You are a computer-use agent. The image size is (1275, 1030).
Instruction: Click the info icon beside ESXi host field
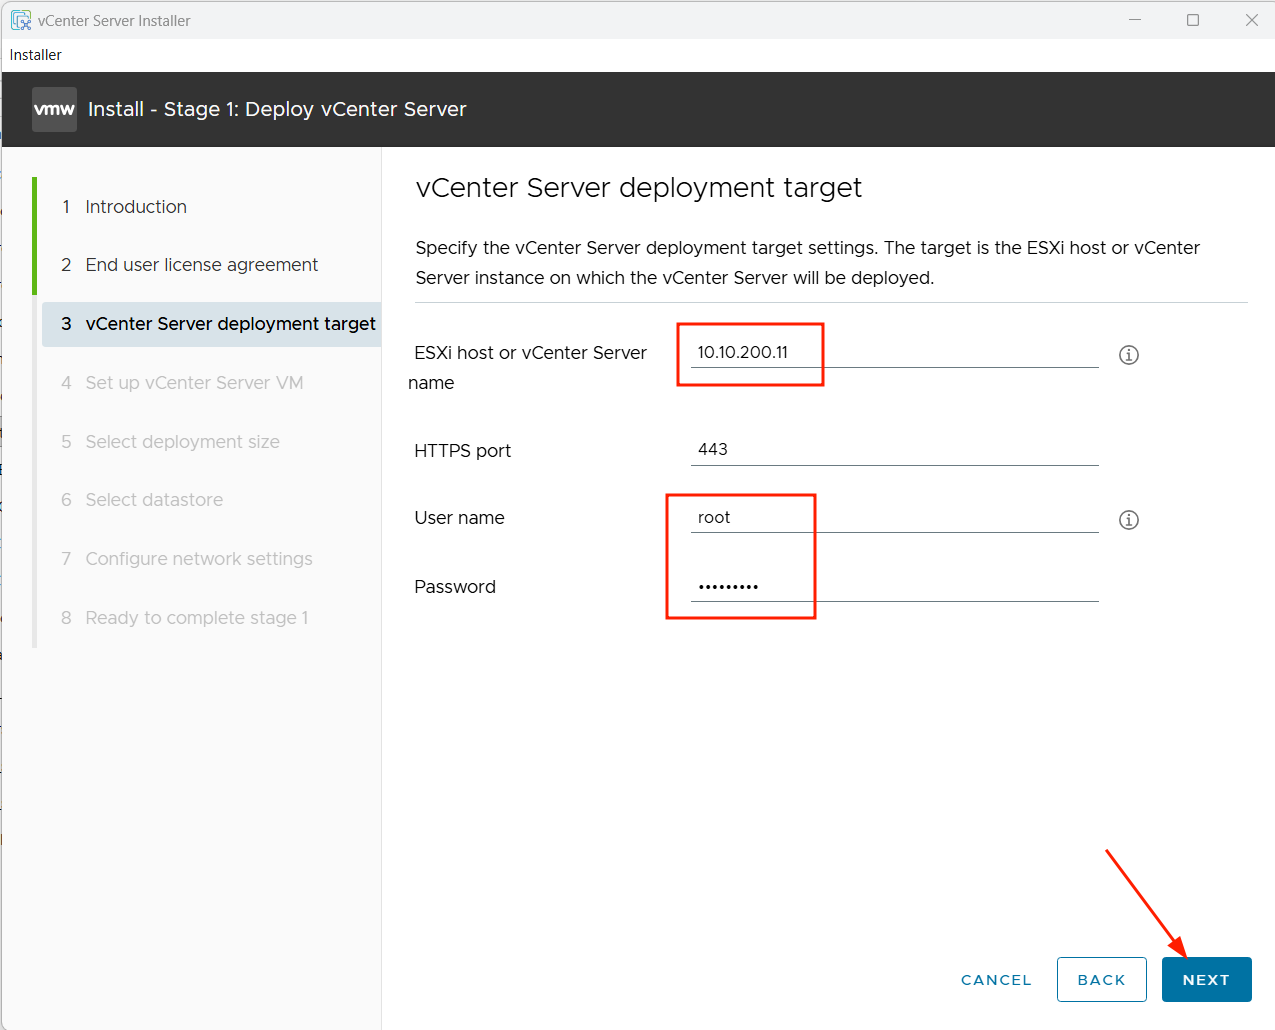click(1129, 355)
